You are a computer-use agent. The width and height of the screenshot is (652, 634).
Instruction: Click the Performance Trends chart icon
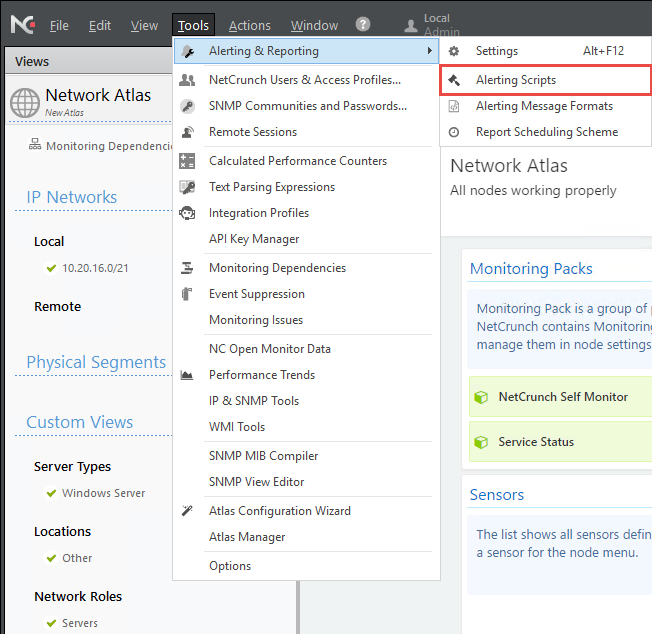pyautogui.click(x=187, y=375)
